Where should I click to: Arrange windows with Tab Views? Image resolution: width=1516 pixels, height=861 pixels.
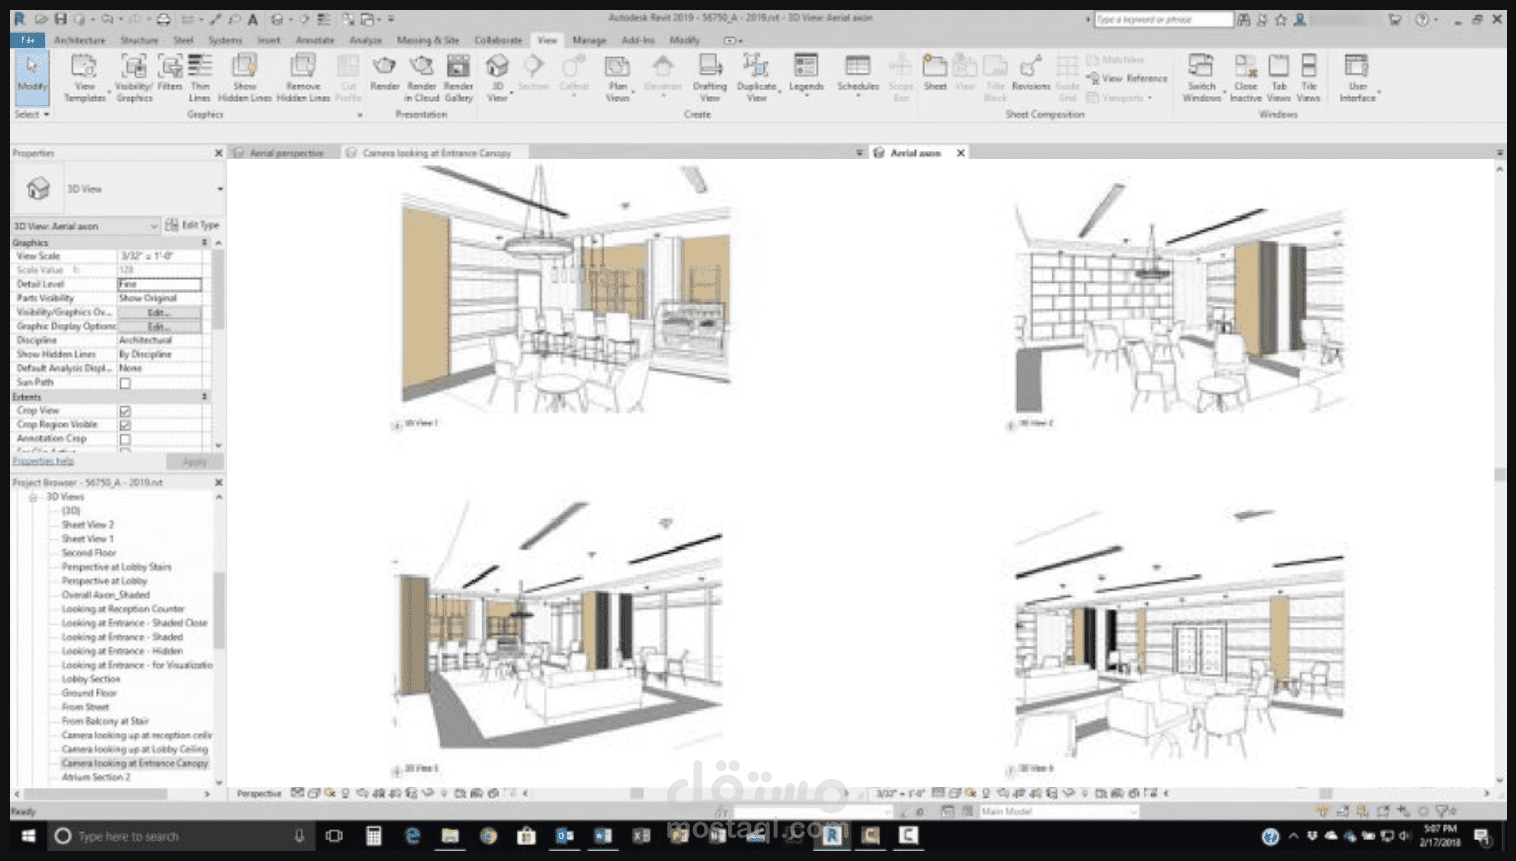coord(1279,77)
